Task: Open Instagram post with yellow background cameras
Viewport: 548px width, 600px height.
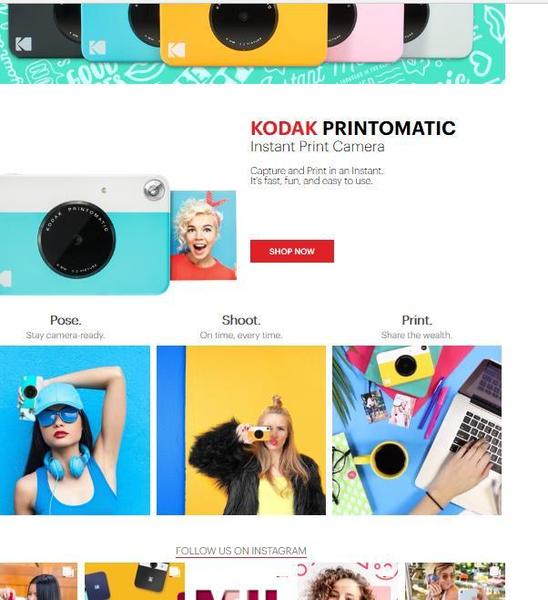Action: [x=135, y=581]
